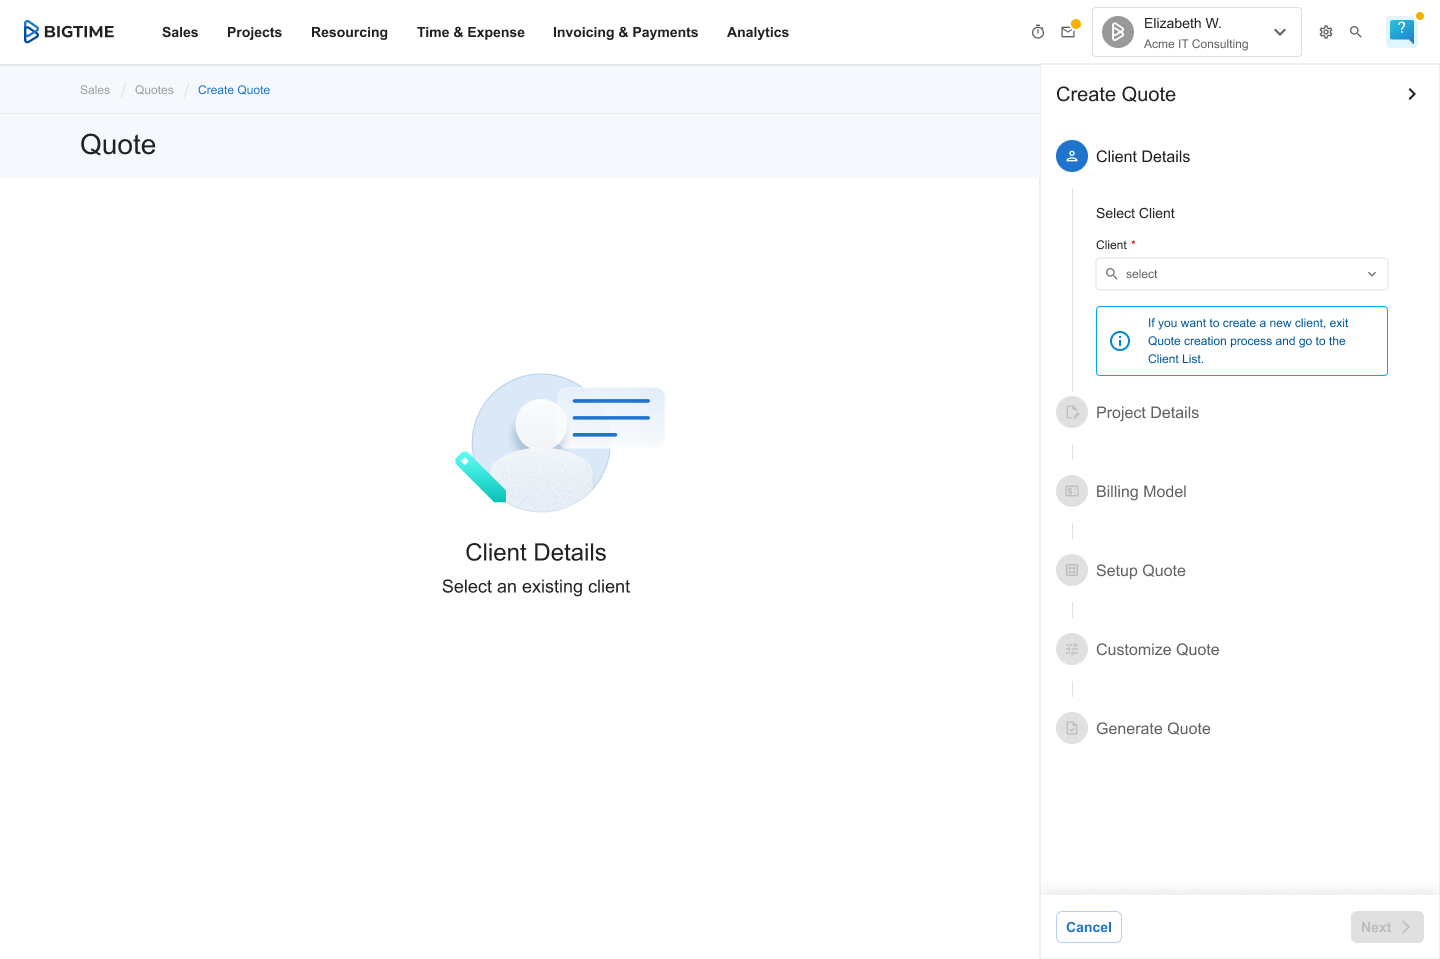This screenshot has width=1440, height=959.
Task: Open the Analytics menu
Action: click(x=757, y=32)
